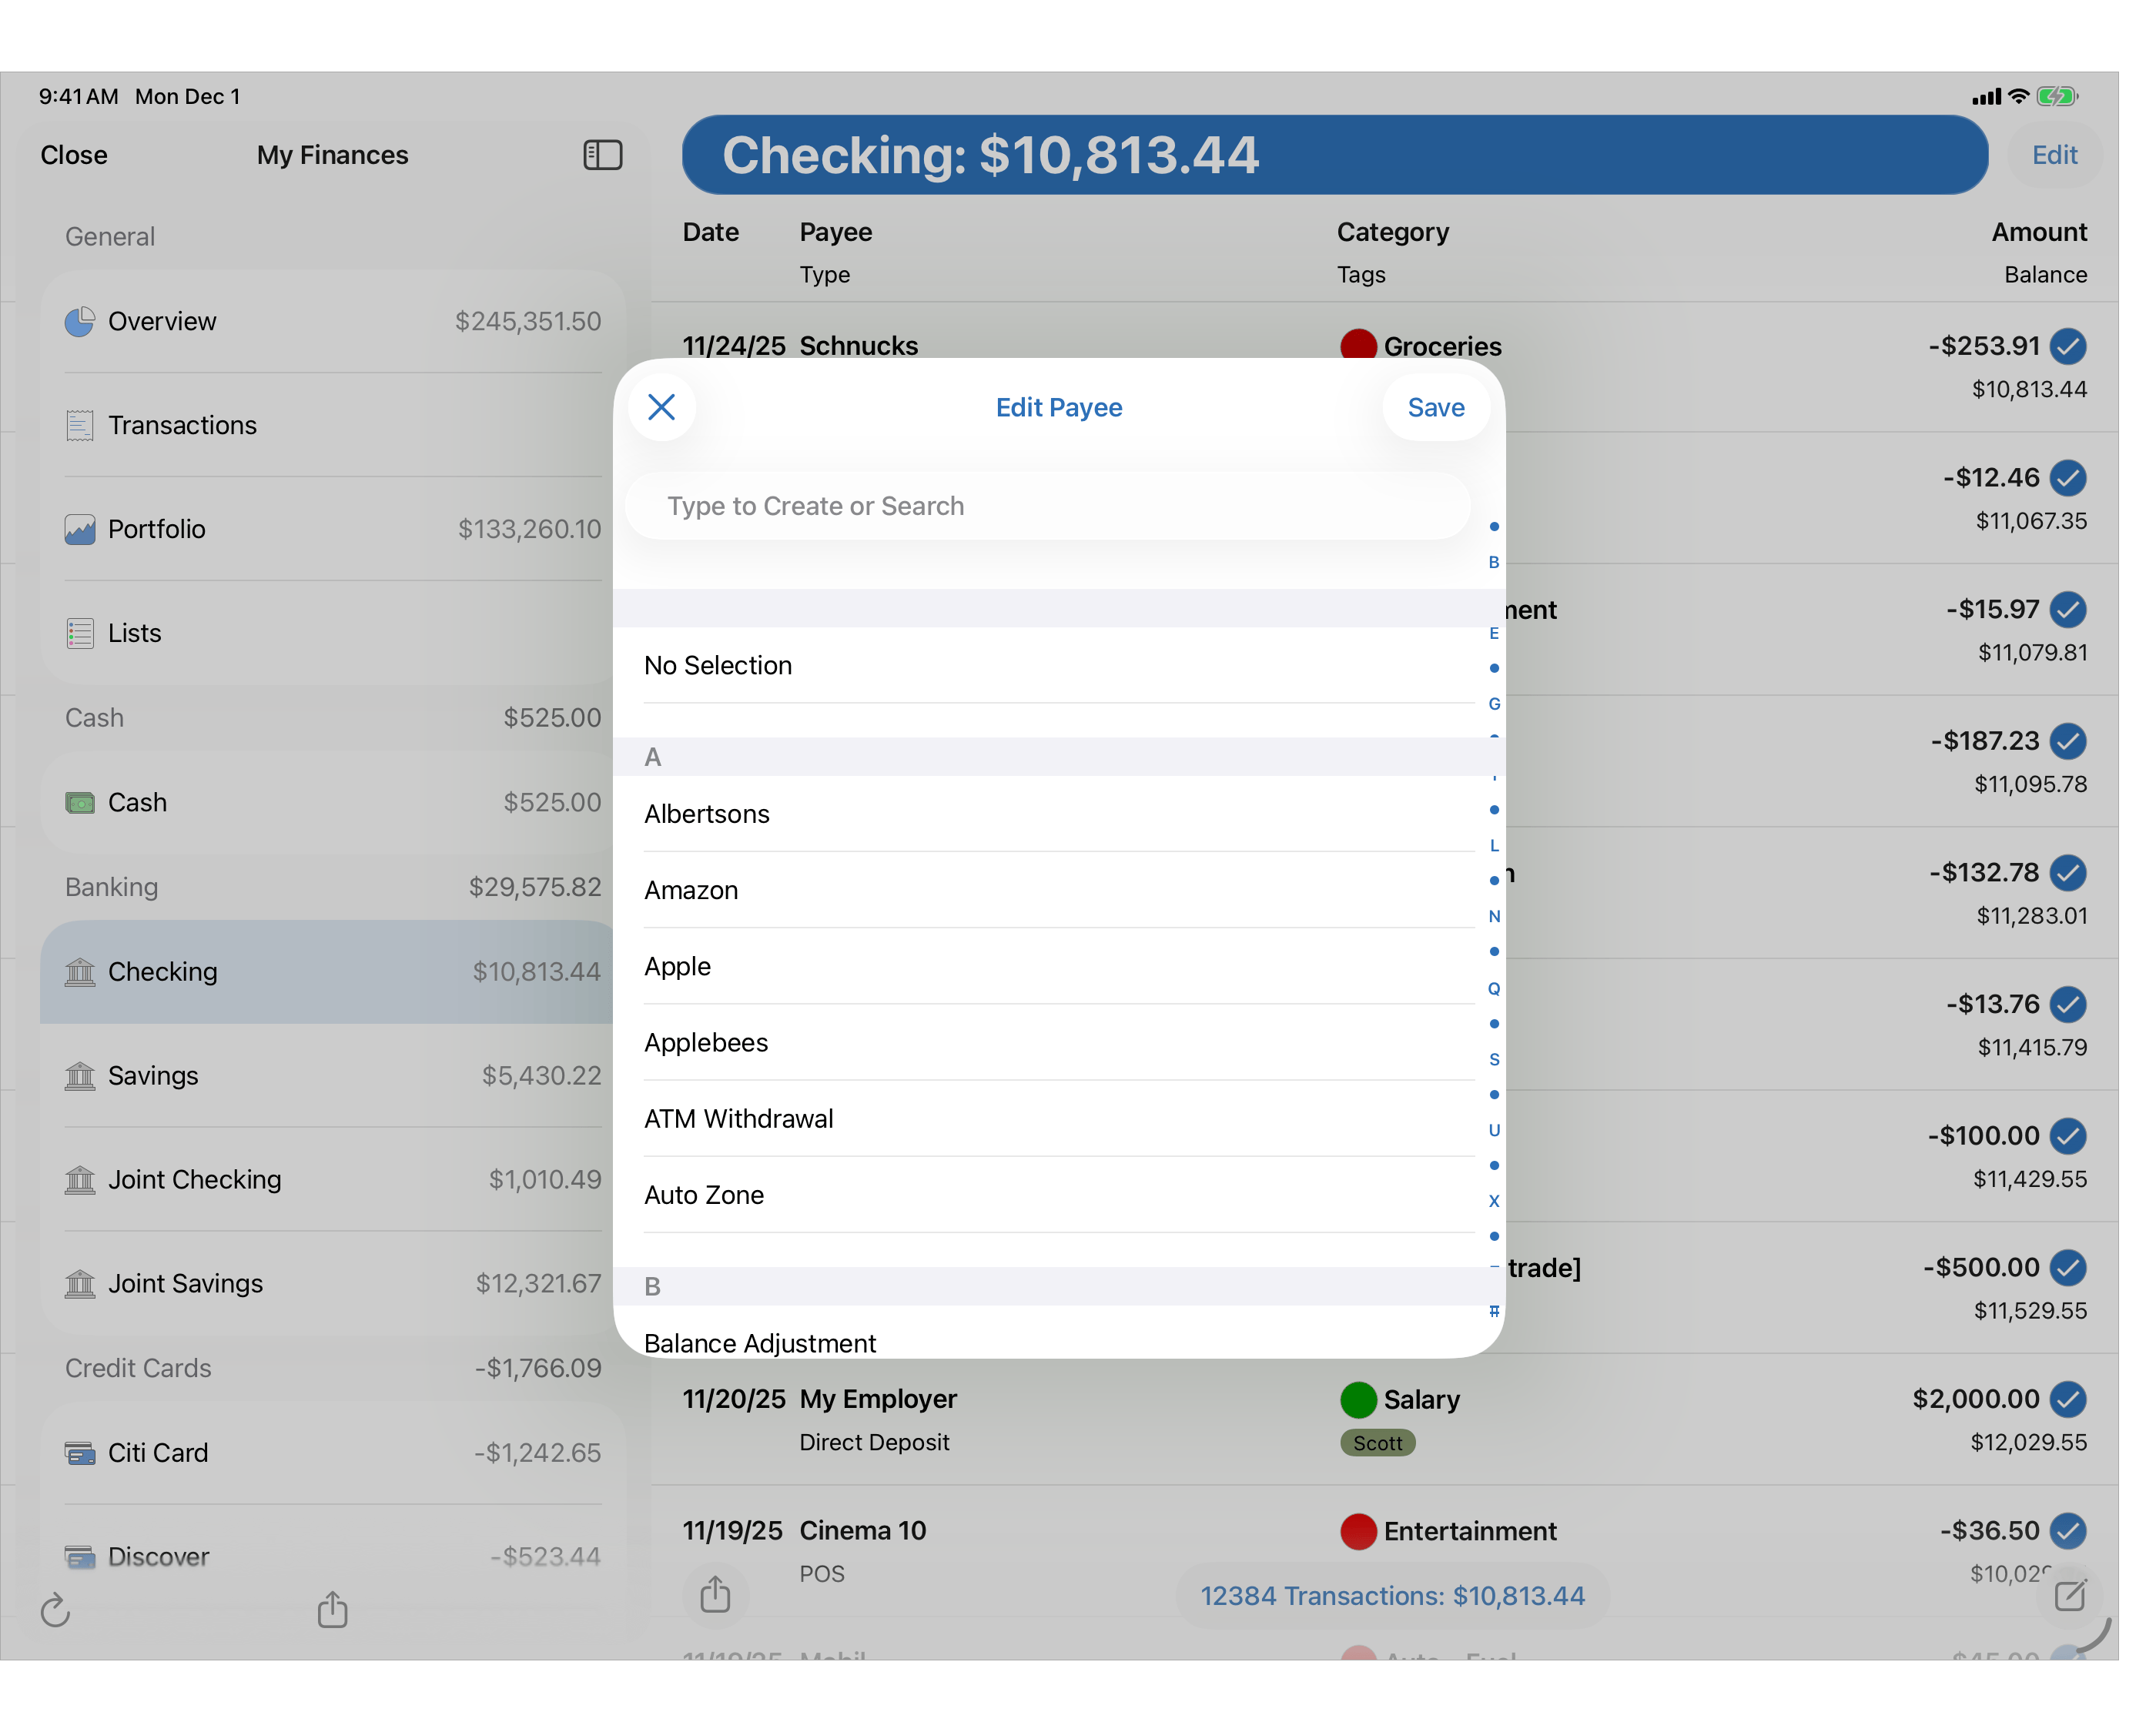This screenshot has width=2156, height=1732.
Task: Jump to letter S in index
Action: 1494,1059
